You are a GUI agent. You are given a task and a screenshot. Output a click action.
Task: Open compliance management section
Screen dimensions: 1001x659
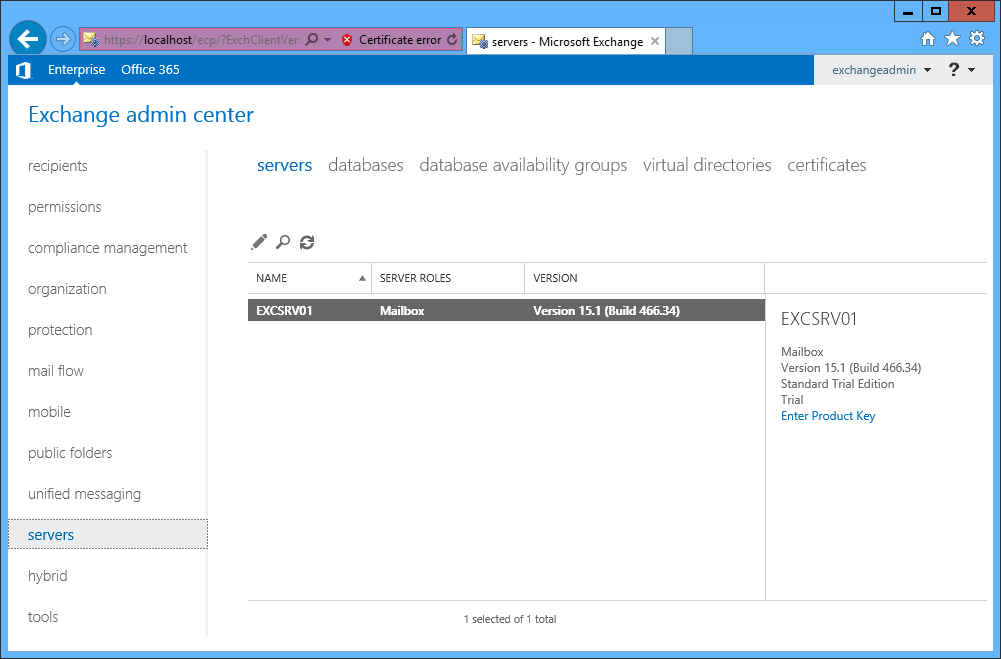(107, 248)
